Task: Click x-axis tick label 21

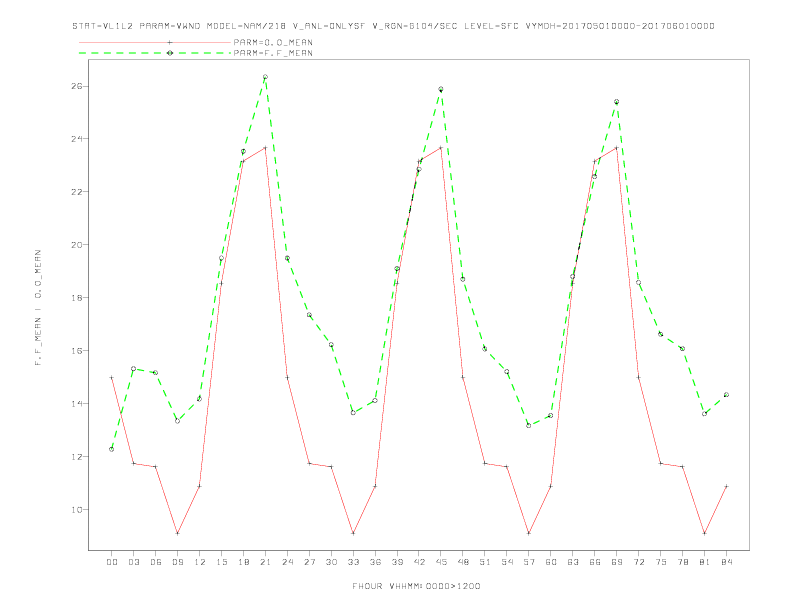Action: point(265,562)
